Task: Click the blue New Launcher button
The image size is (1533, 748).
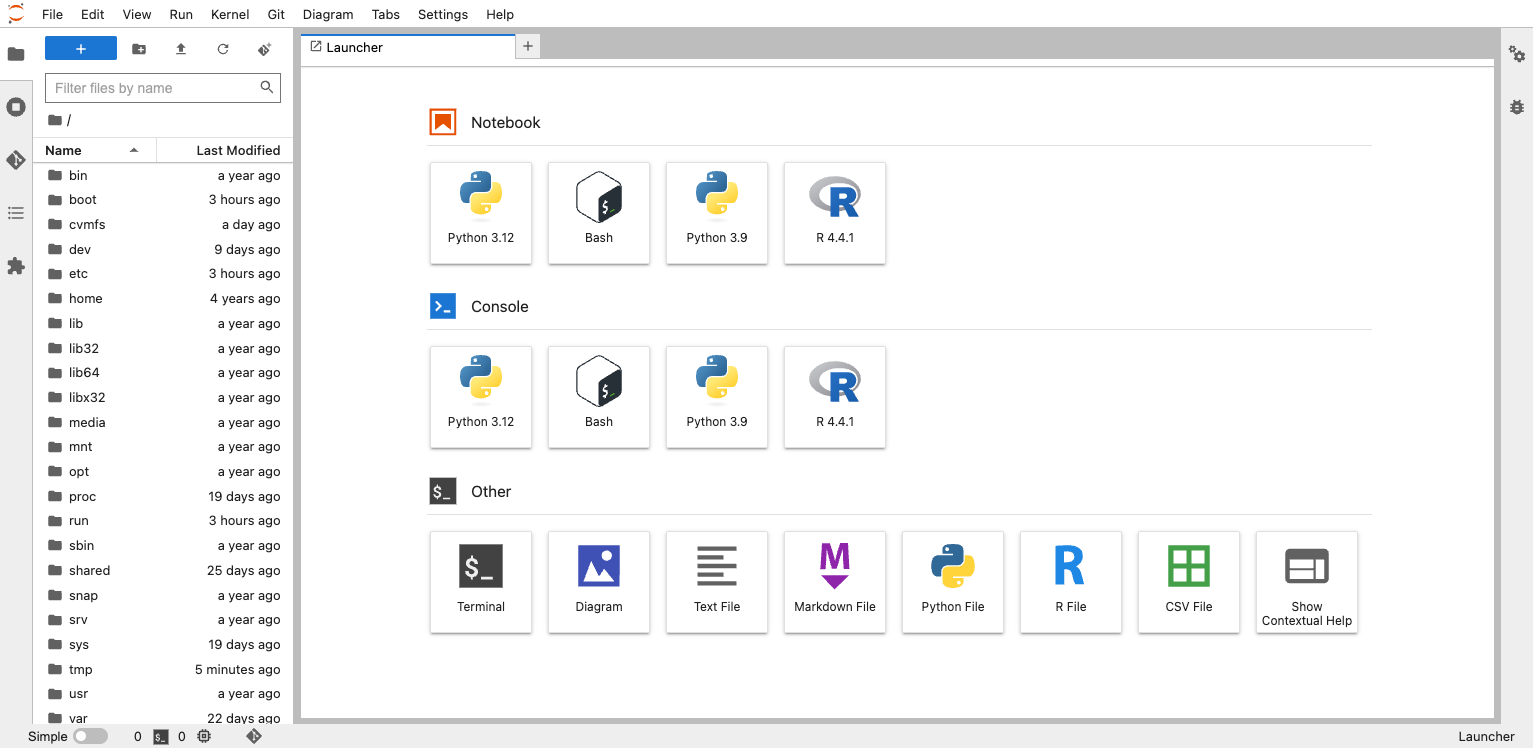Action: 81,49
